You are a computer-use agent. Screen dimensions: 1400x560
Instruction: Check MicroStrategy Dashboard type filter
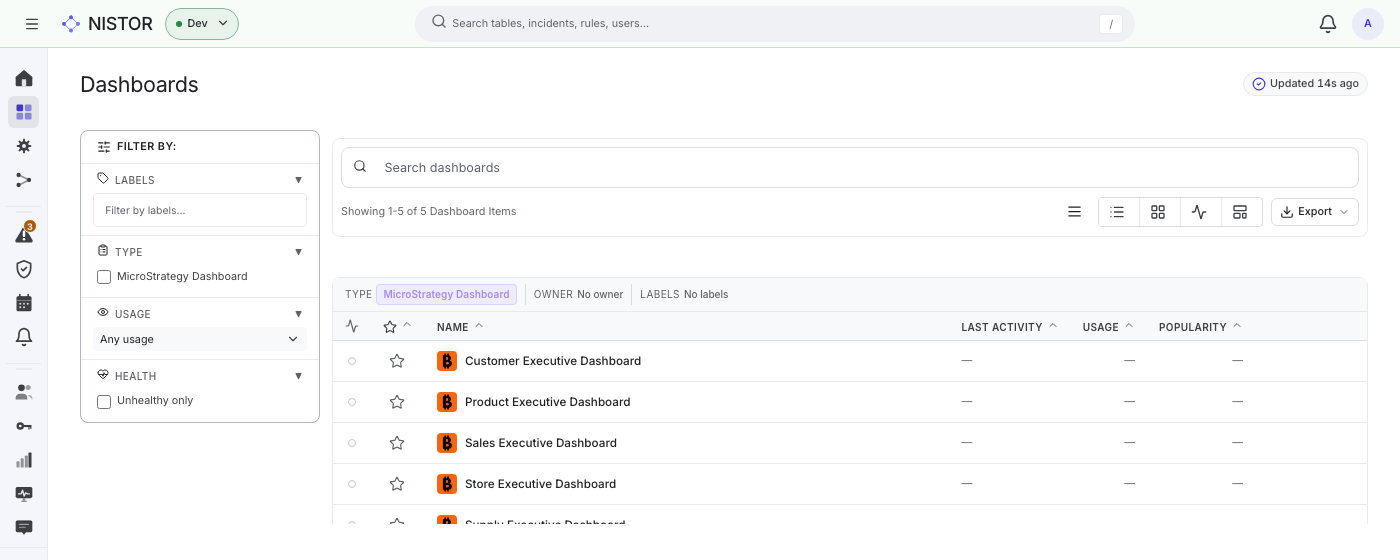104,277
